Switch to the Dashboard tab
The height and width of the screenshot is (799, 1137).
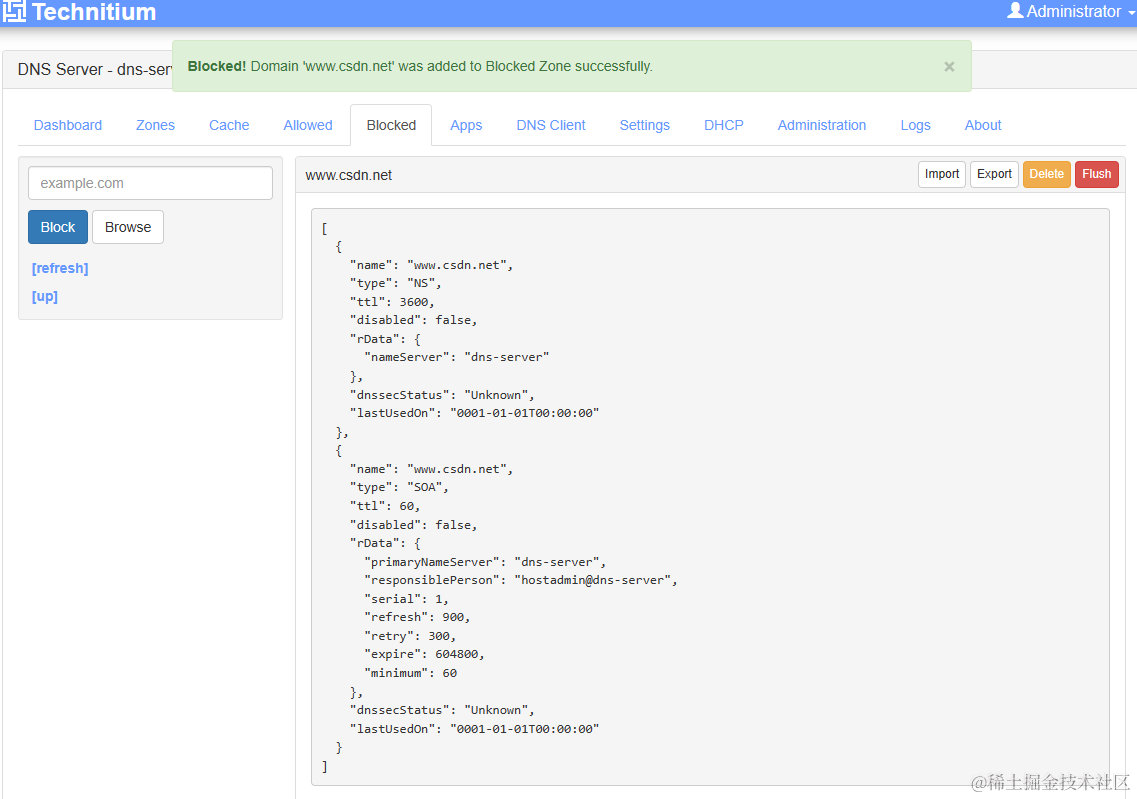coord(67,125)
